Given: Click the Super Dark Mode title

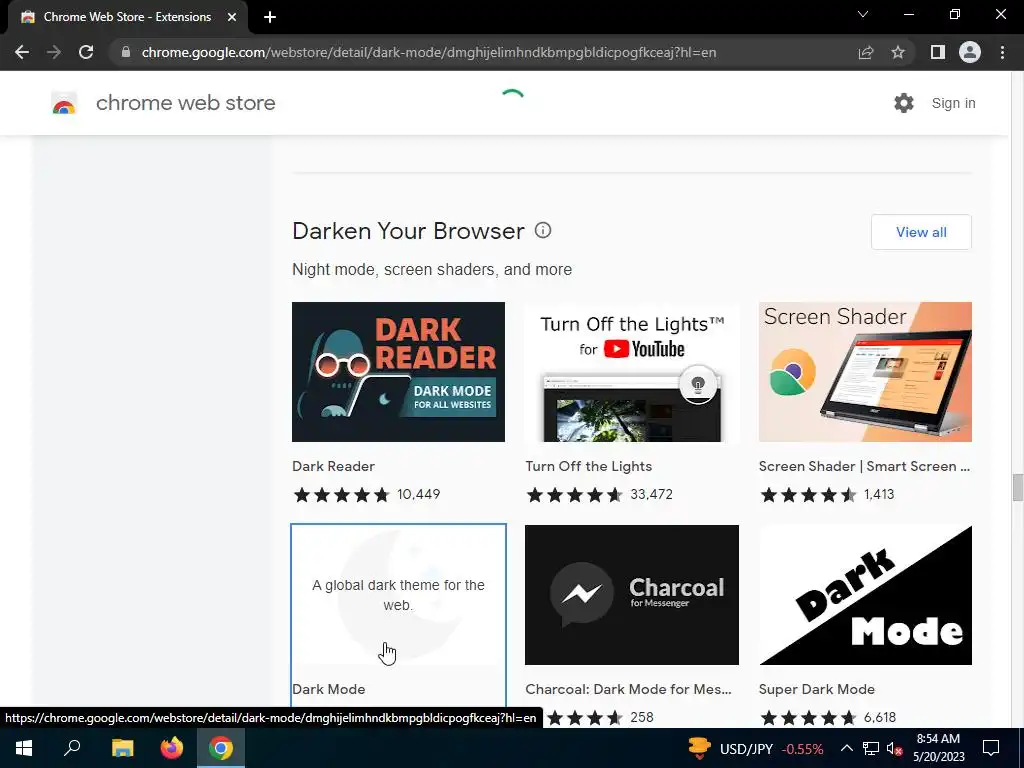Looking at the screenshot, I should tap(816, 689).
